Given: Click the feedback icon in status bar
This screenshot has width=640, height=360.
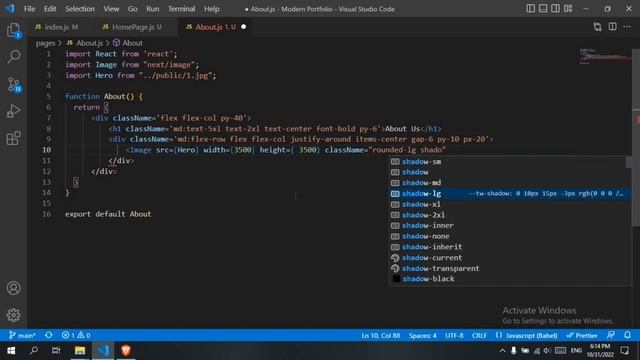Looking at the screenshot, I should point(611,335).
